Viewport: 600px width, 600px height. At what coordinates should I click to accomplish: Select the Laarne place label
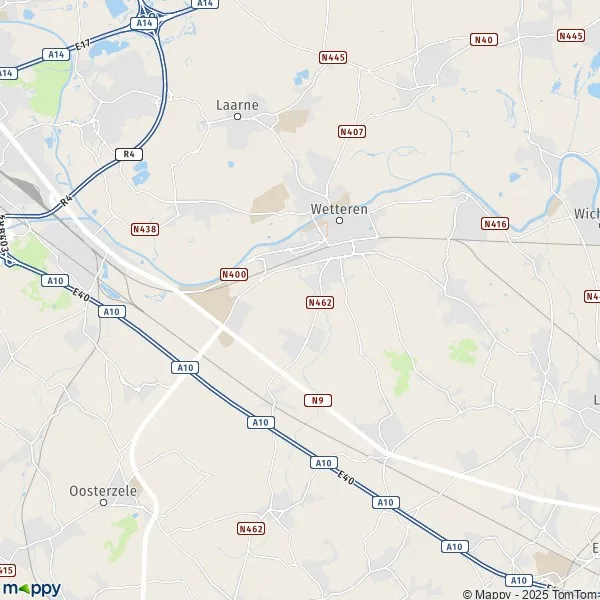[237, 105]
